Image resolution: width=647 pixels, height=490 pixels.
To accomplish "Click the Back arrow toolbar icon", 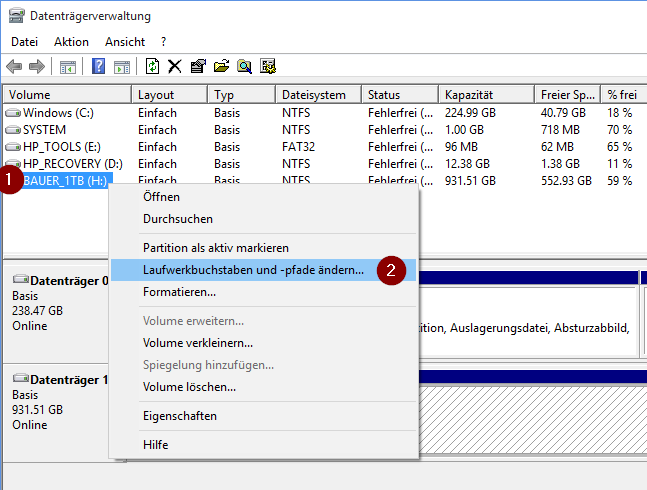I will (14, 66).
